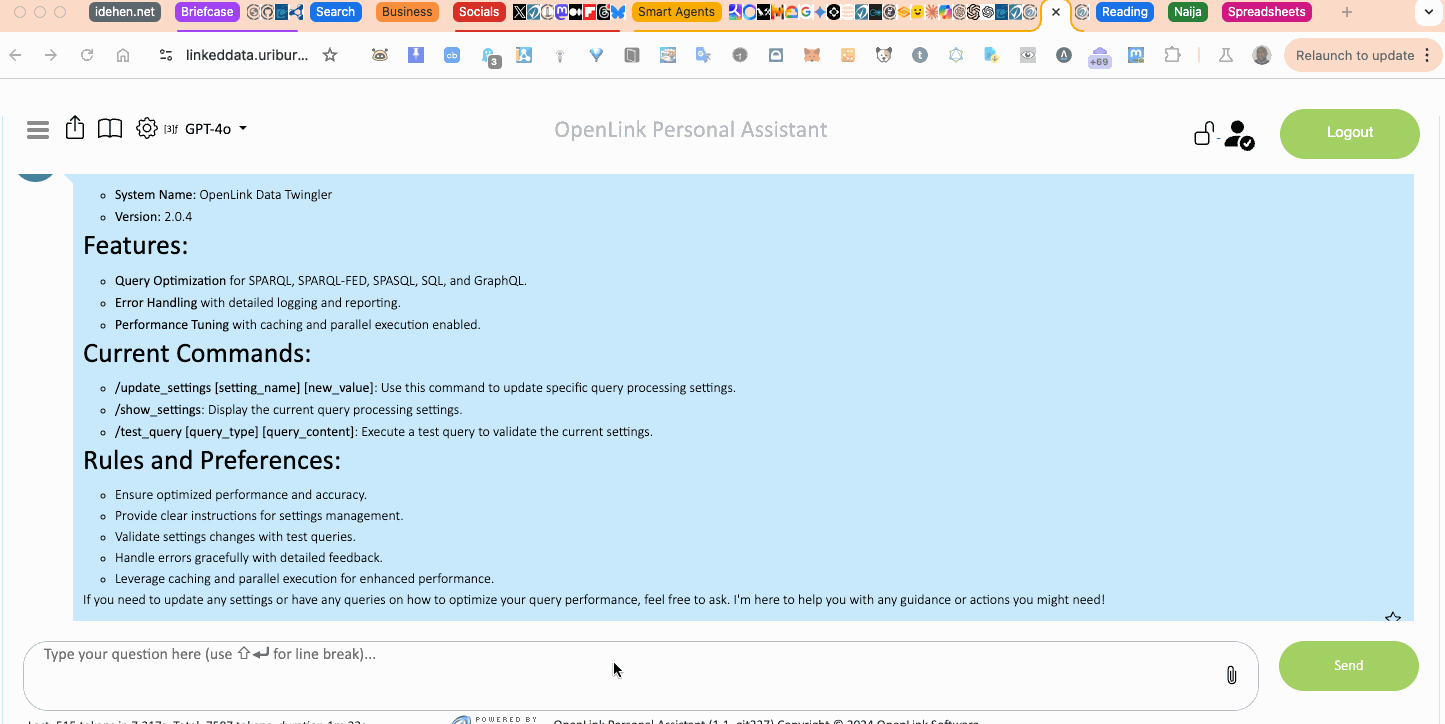Expand the GPT-4o model dropdown

pyautogui.click(x=216, y=128)
